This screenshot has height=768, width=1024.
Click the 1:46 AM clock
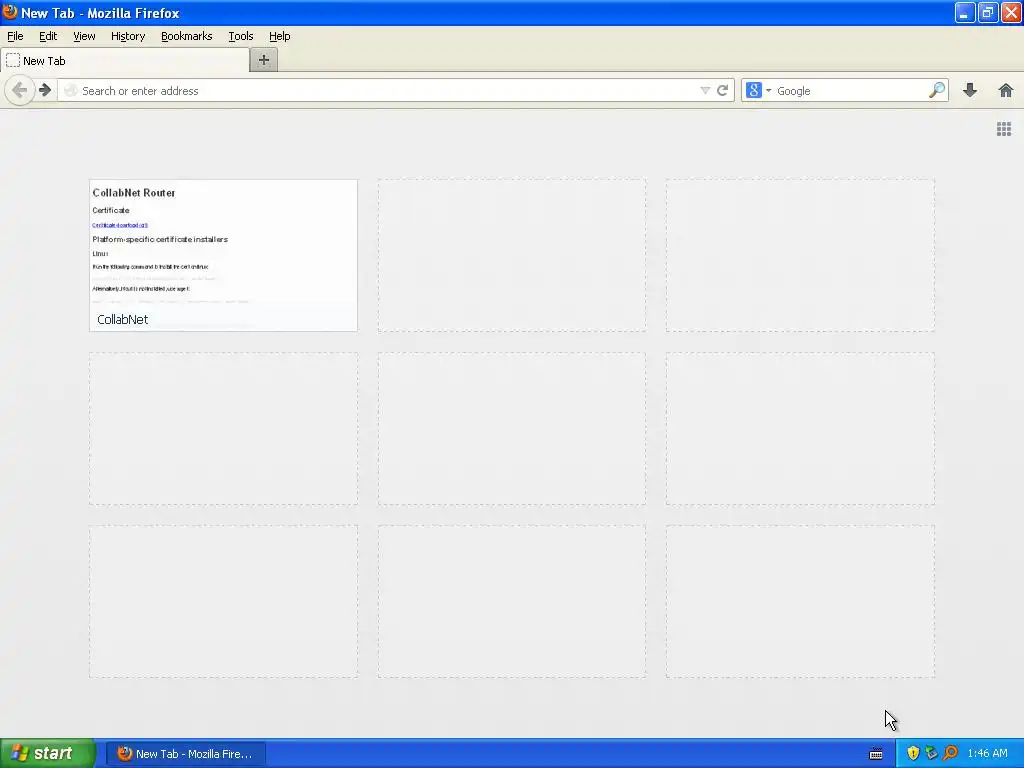[987, 753]
